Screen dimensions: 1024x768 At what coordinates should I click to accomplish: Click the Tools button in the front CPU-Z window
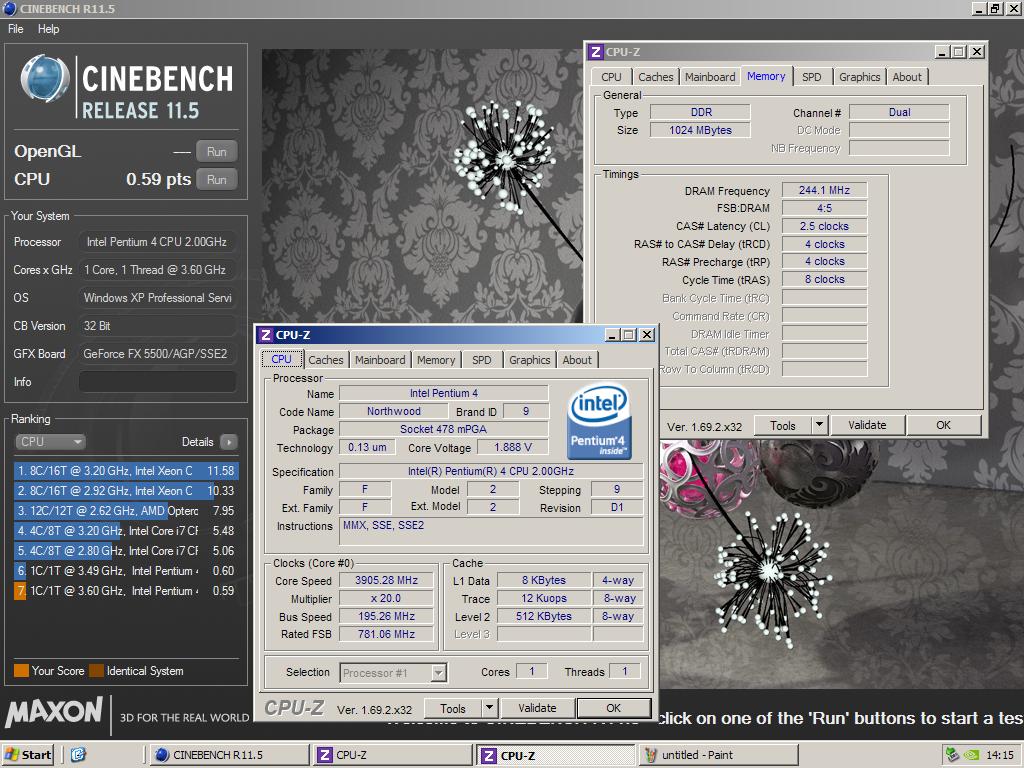[453, 708]
